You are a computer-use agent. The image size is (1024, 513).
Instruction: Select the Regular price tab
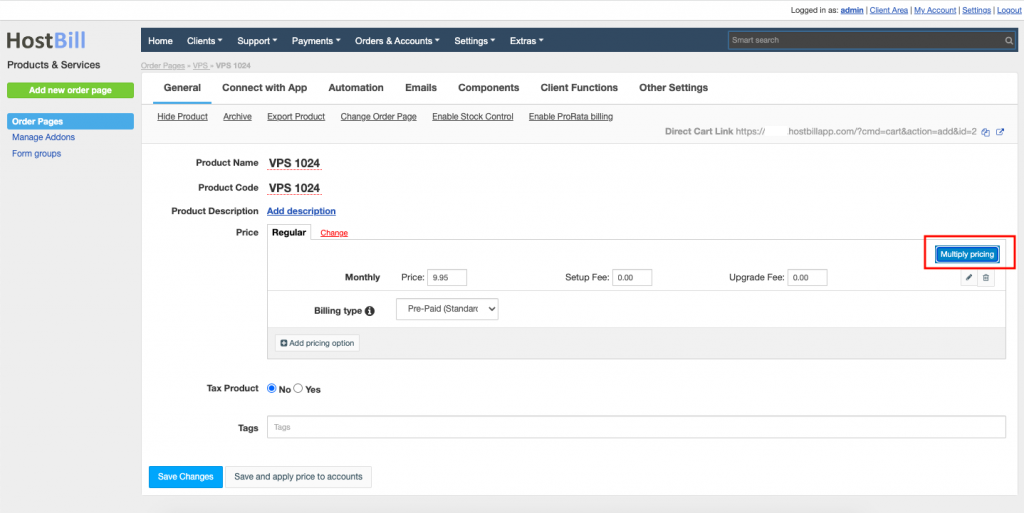coord(289,232)
